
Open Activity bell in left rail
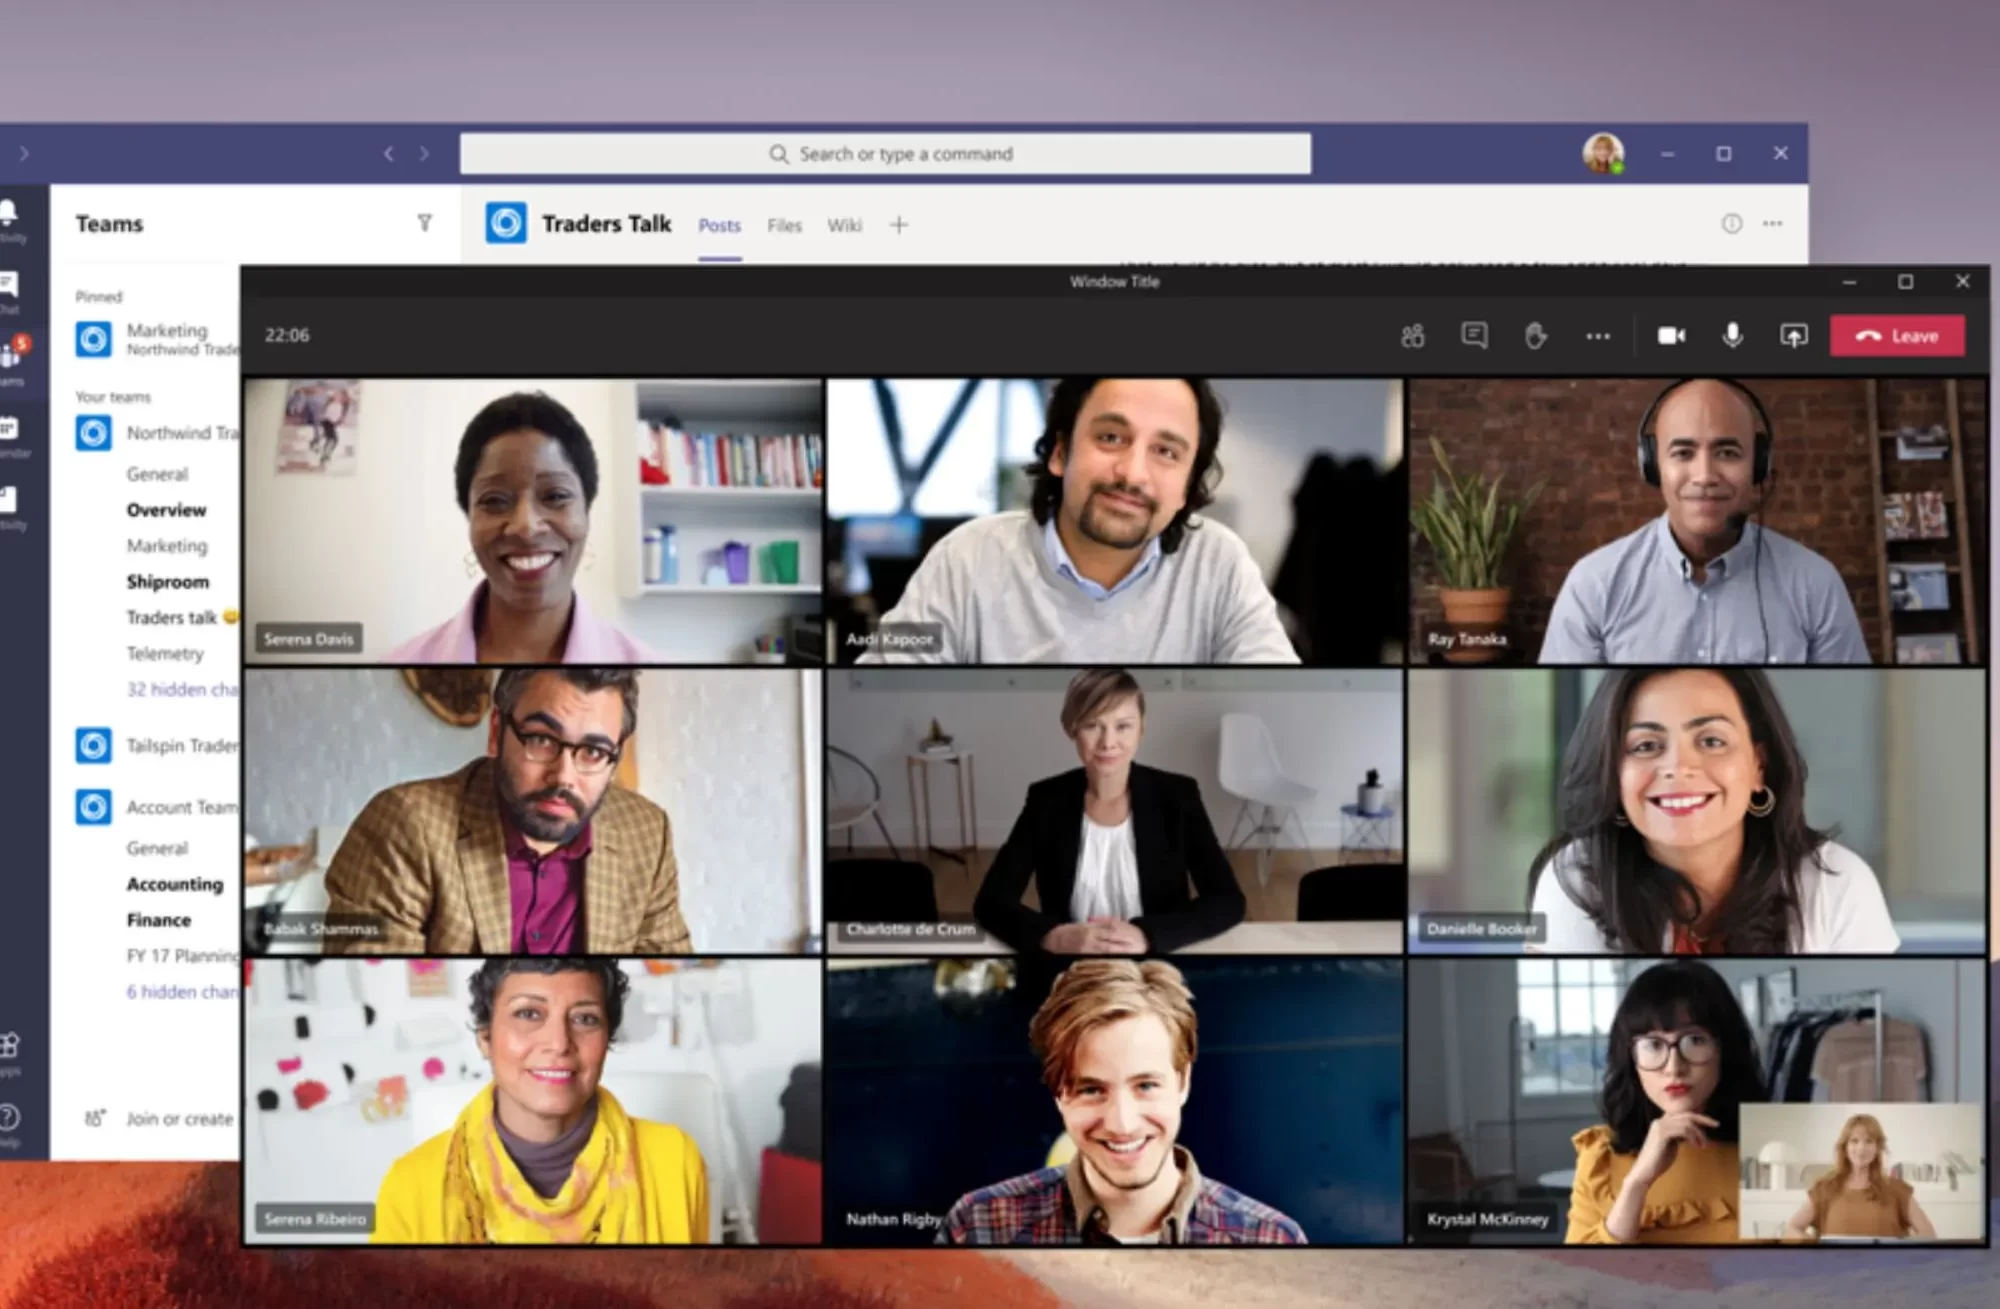(10, 220)
